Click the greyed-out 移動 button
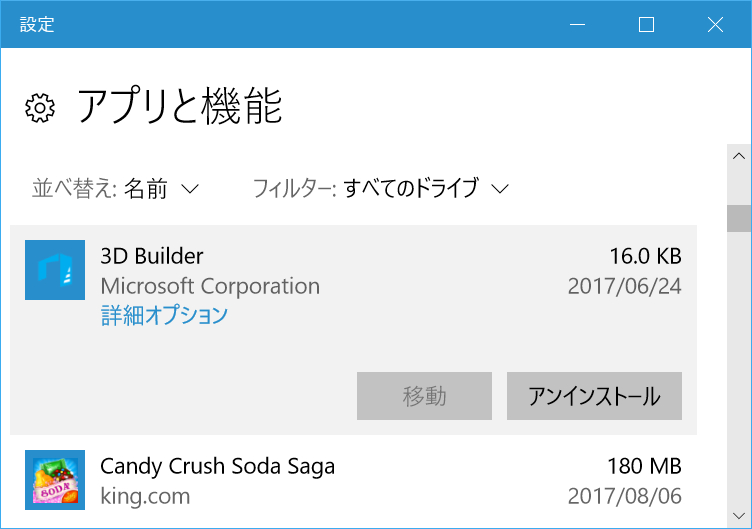 pos(424,396)
